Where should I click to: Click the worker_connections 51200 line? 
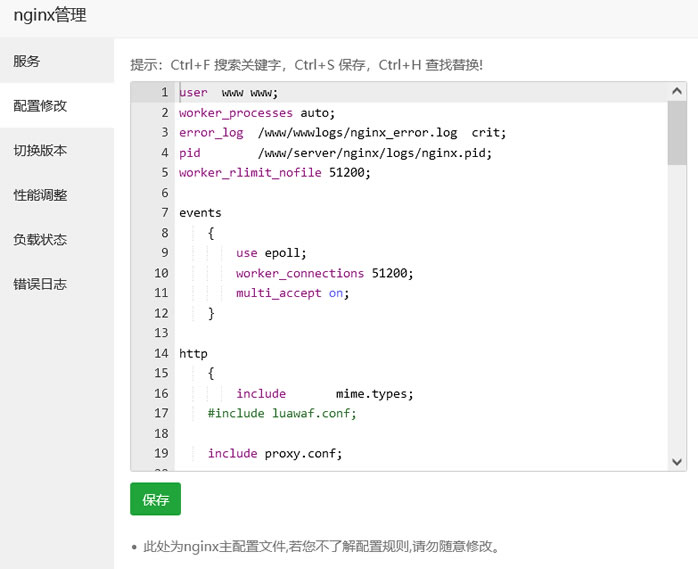click(324, 273)
